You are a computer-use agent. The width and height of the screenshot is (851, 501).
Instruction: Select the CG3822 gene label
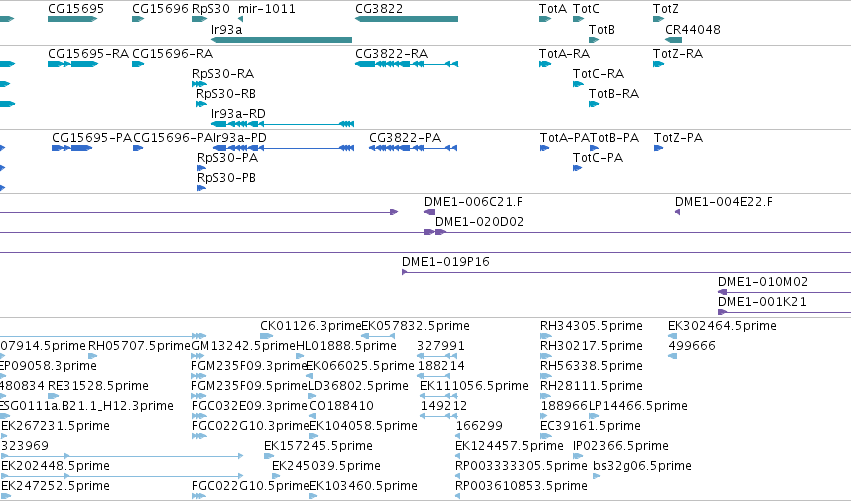pyautogui.click(x=379, y=9)
